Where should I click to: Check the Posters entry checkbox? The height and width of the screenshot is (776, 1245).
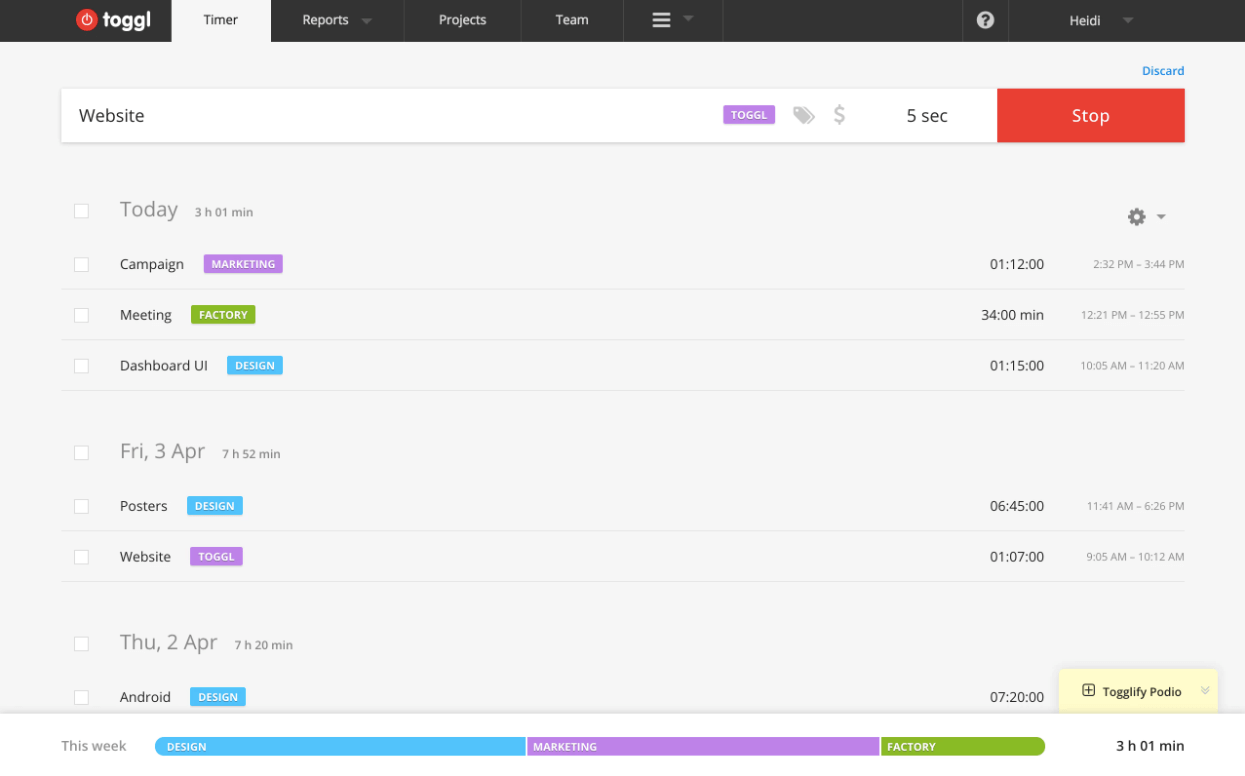(81, 507)
